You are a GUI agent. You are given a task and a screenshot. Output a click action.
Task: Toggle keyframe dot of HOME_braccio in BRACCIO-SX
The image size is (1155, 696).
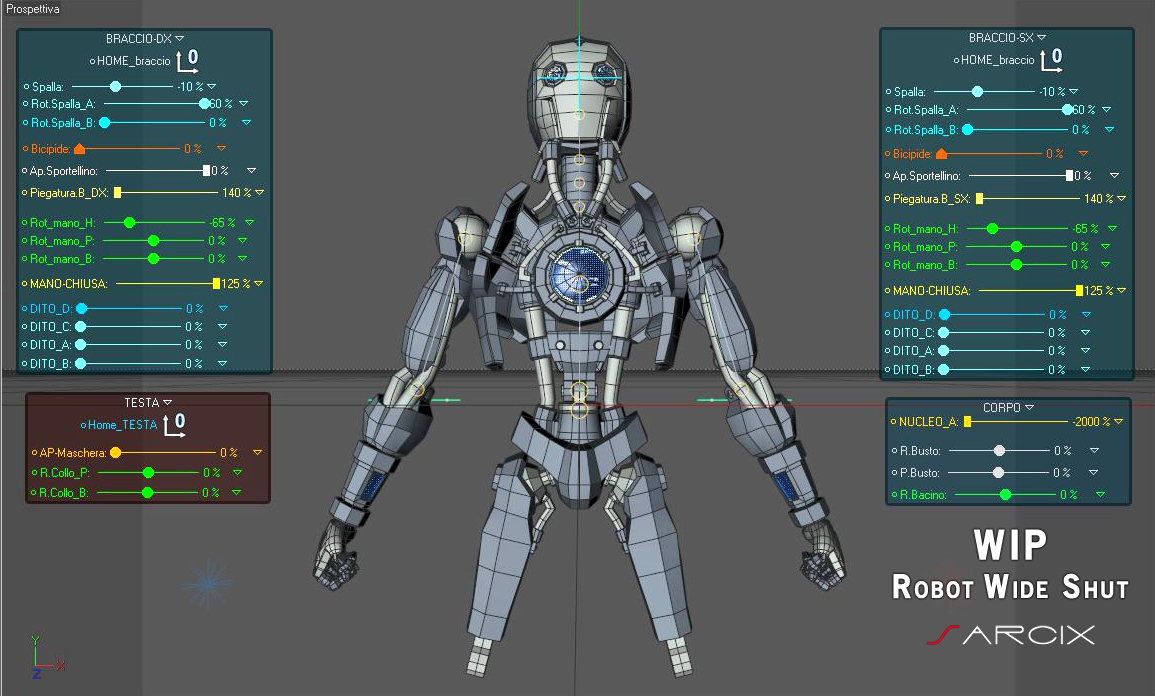click(x=956, y=60)
